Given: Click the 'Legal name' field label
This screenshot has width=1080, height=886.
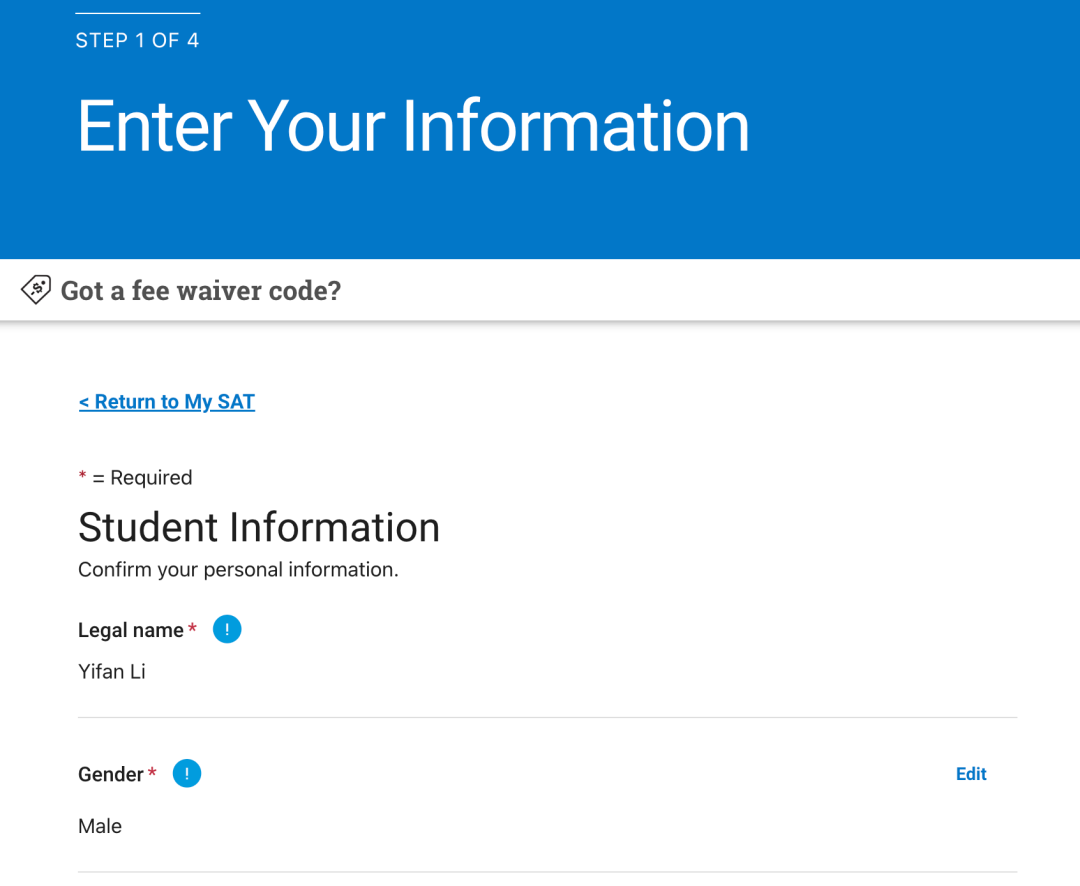Looking at the screenshot, I should [x=131, y=630].
